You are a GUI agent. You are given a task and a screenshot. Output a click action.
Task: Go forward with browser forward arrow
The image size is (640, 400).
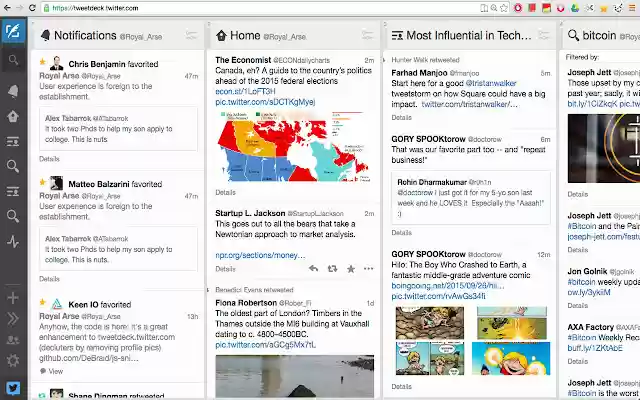pyautogui.click(x=20, y=8)
